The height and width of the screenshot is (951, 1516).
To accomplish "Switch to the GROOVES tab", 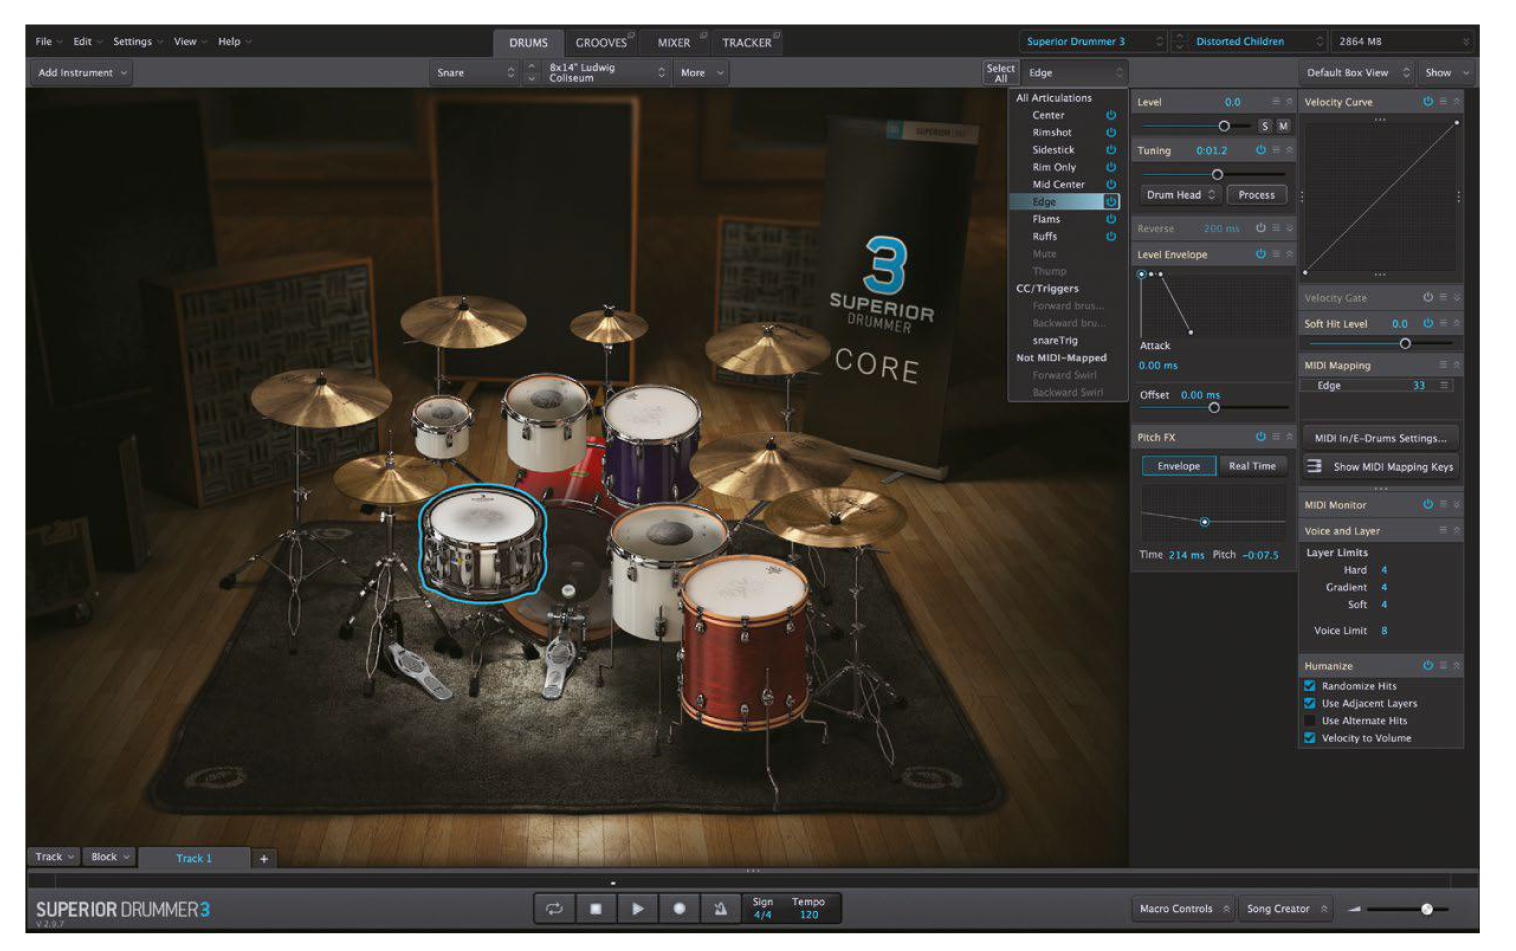I will coord(600,42).
